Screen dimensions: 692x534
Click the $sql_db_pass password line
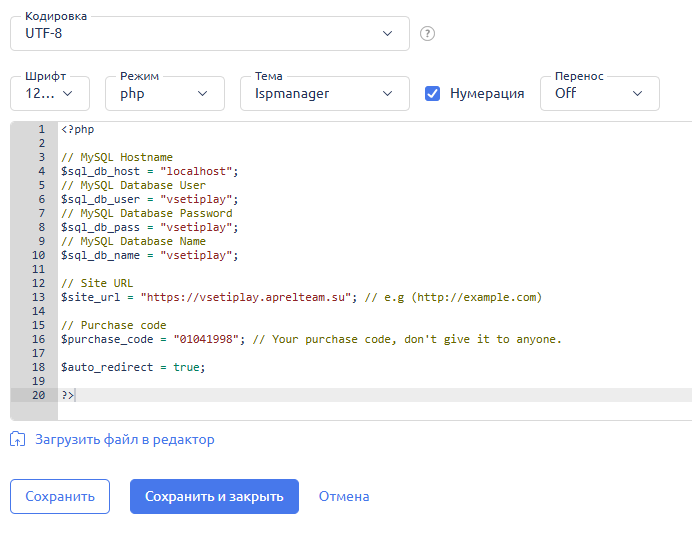click(x=150, y=227)
